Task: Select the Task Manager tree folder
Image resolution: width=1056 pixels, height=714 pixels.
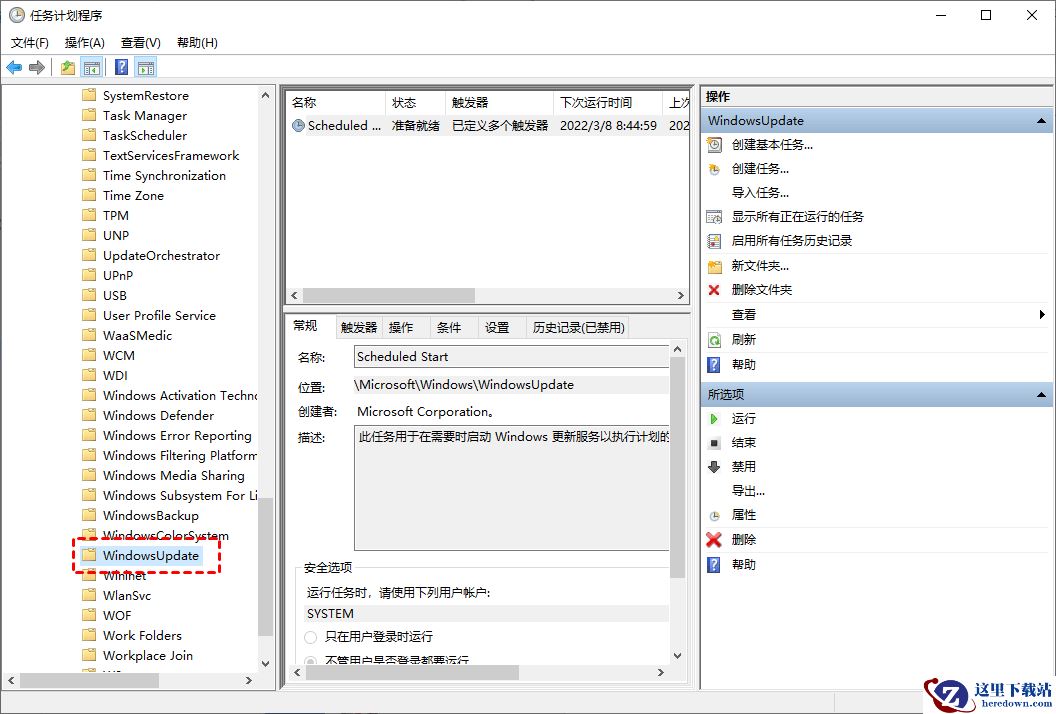Action: [x=145, y=116]
